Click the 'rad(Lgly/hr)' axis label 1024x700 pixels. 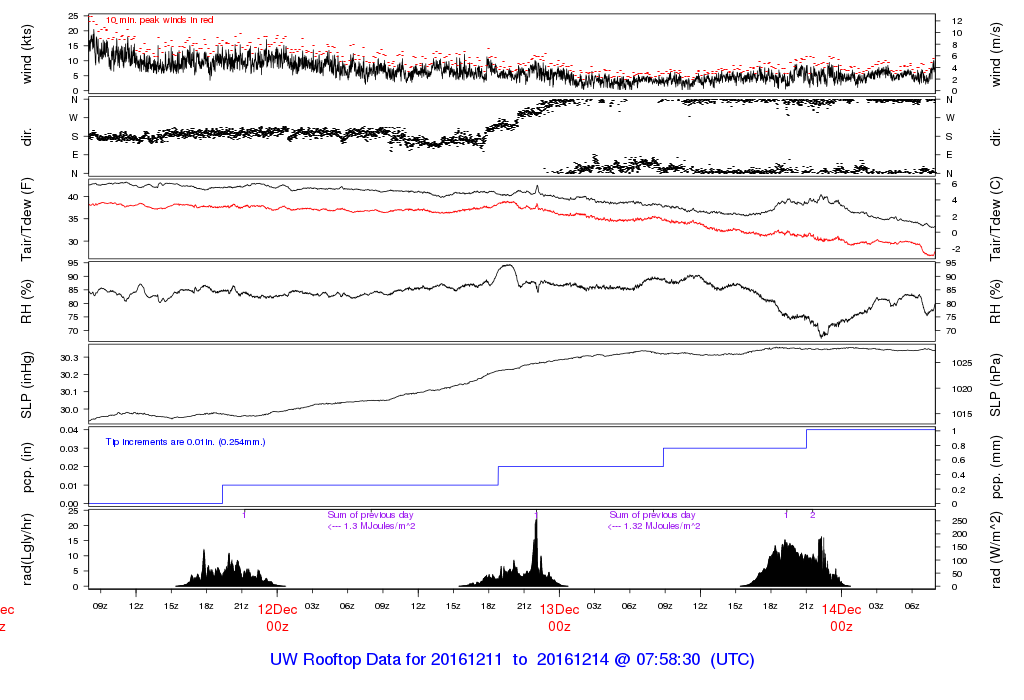click(x=27, y=549)
